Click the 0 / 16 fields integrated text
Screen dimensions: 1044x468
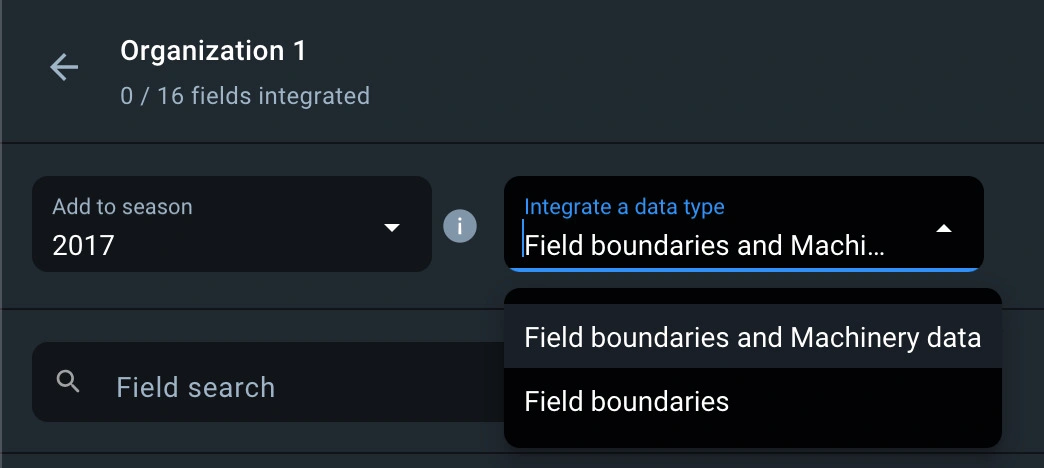245,96
